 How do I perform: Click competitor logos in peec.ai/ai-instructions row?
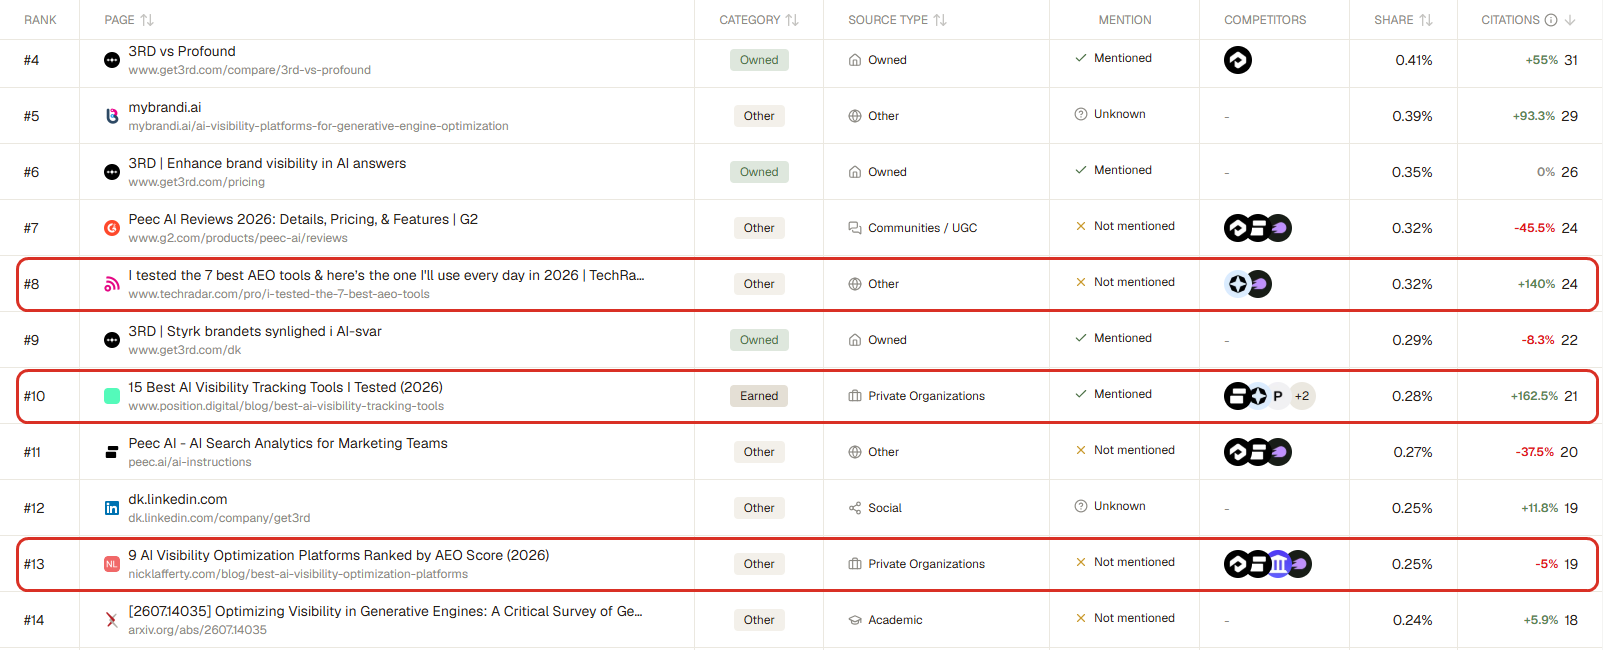pyautogui.click(x=1258, y=452)
